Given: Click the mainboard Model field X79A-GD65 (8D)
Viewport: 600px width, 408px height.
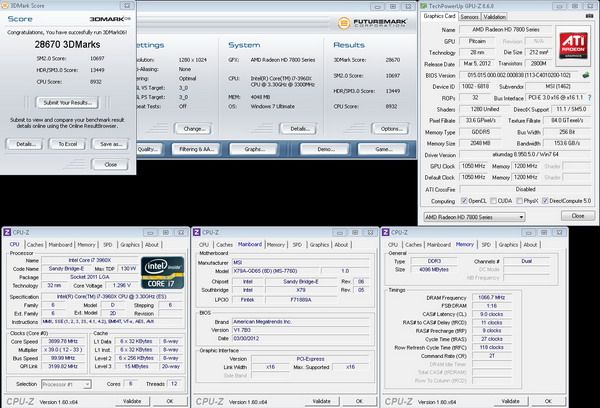Looking at the screenshot, I should (x=276, y=271).
